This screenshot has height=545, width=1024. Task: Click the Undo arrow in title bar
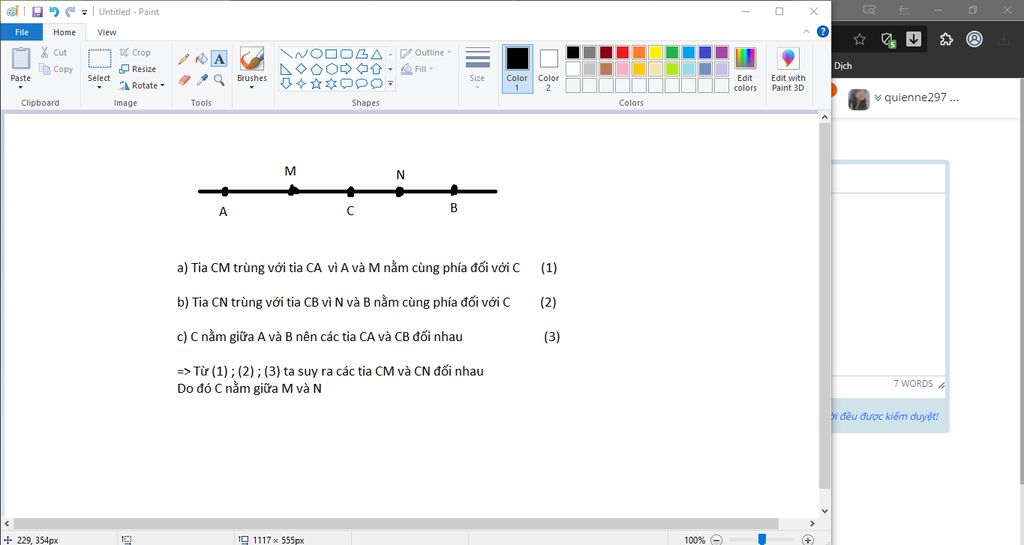pyautogui.click(x=54, y=12)
